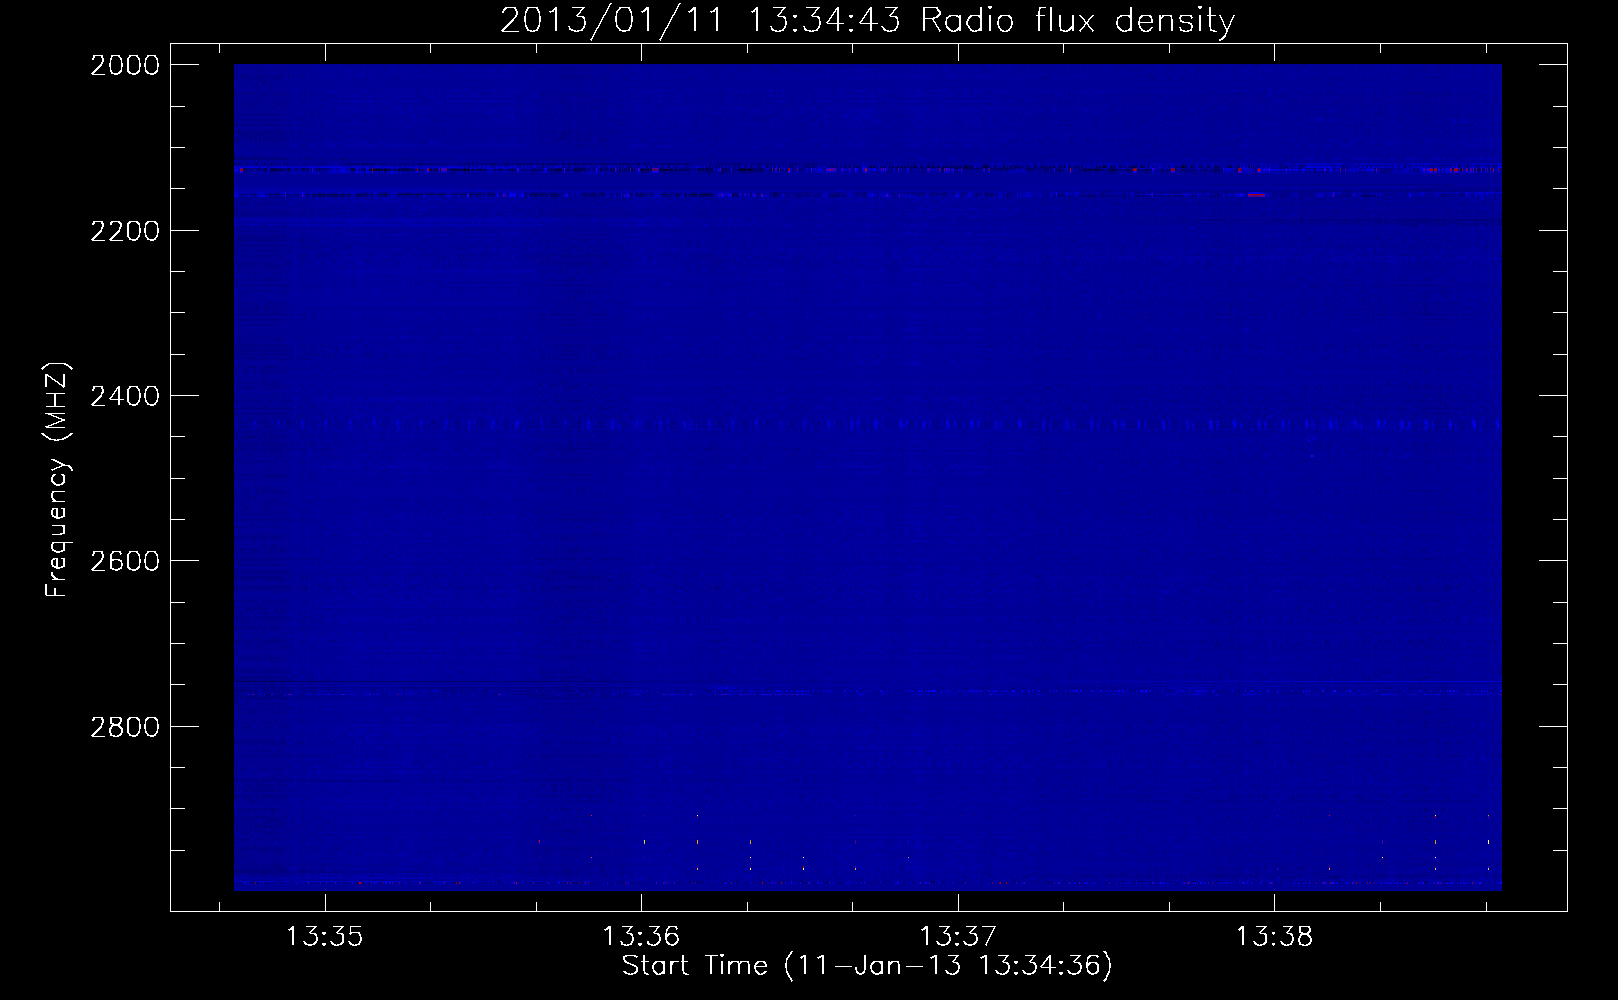Click the '2400' frequency axis label
The height and width of the screenshot is (1000, 1618).
[x=125, y=397]
